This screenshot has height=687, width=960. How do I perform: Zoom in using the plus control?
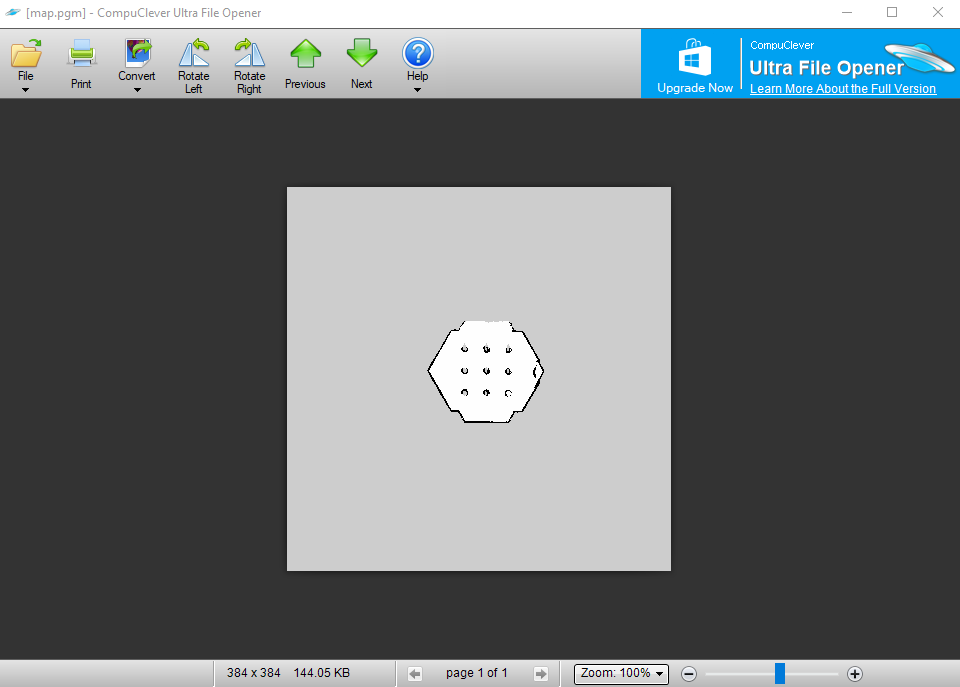[x=855, y=674]
